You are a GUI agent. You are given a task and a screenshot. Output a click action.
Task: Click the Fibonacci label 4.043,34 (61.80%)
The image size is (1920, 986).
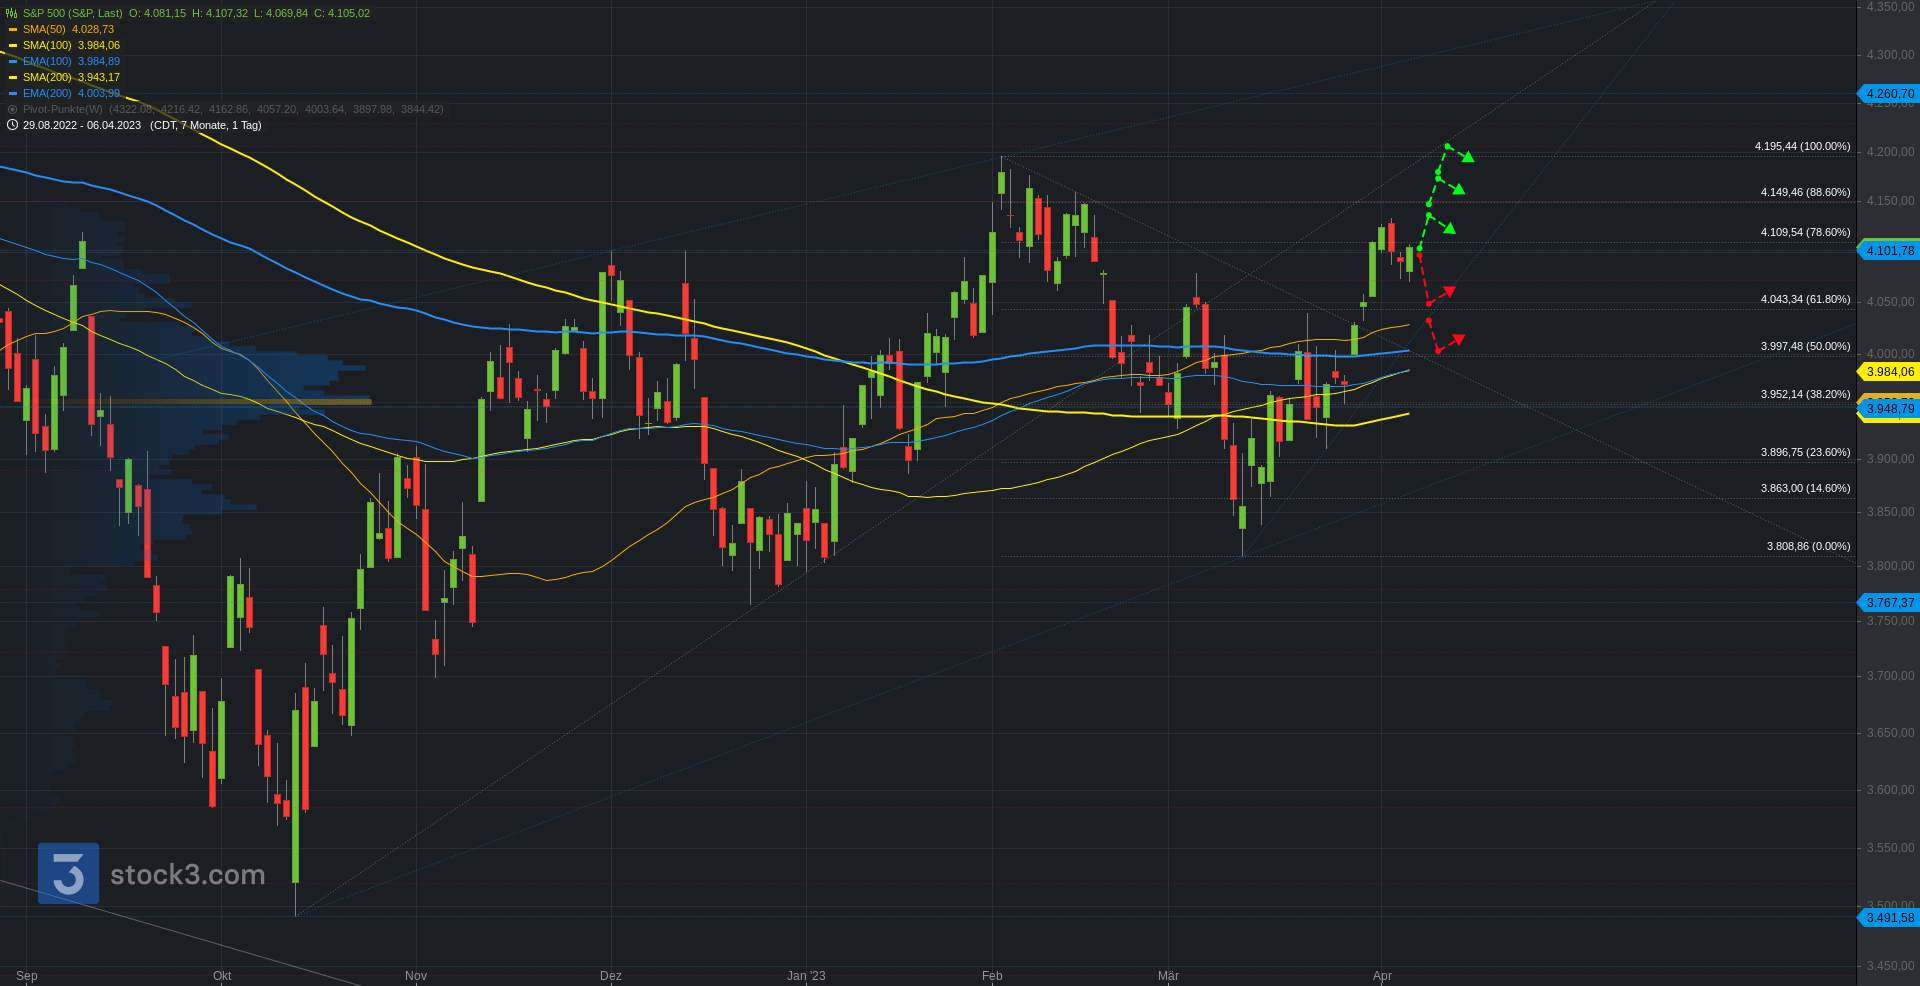pyautogui.click(x=1805, y=299)
